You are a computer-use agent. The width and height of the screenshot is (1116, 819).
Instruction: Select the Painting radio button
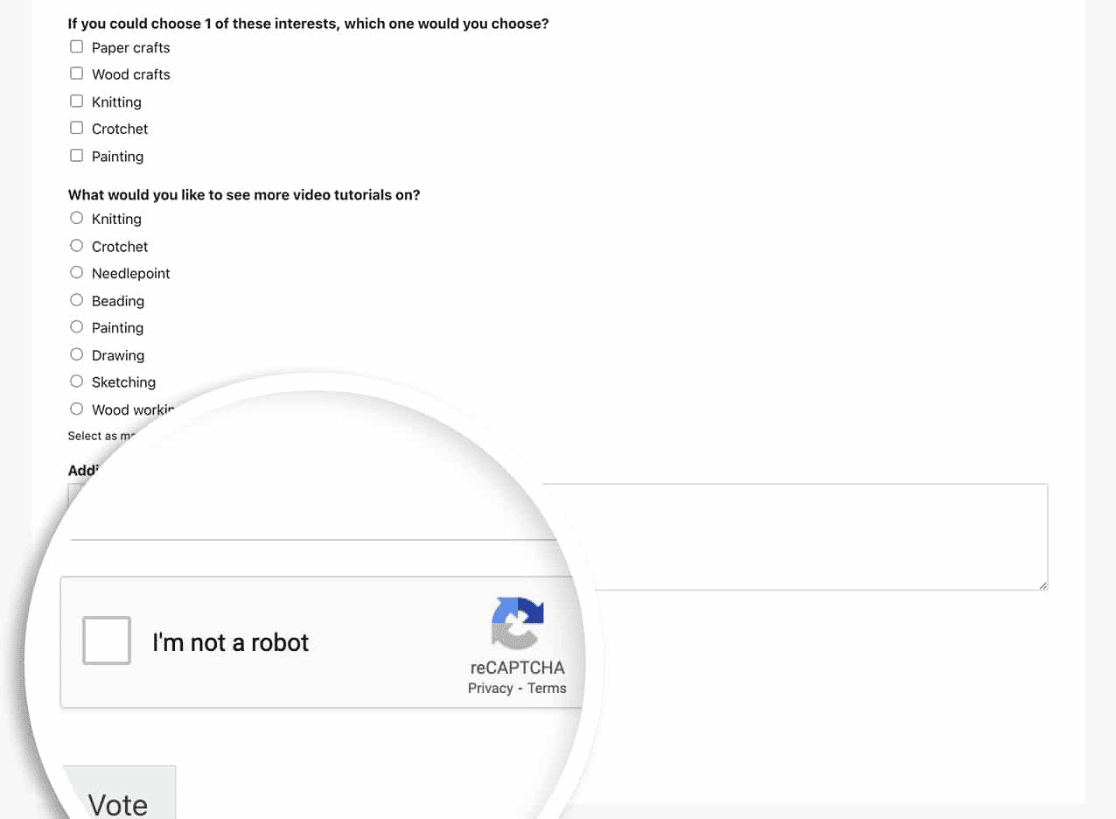[76, 327]
